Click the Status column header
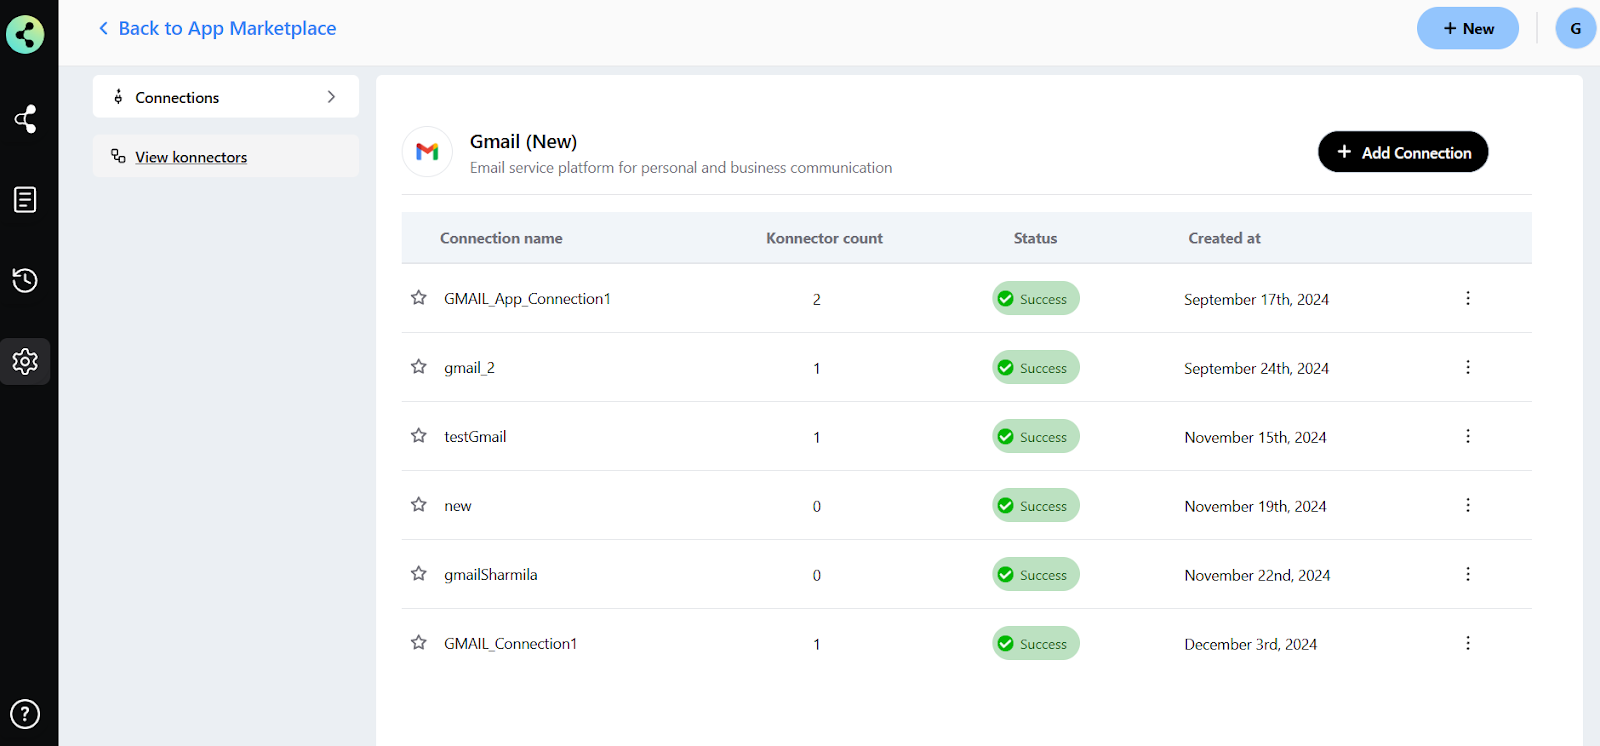 click(1035, 238)
